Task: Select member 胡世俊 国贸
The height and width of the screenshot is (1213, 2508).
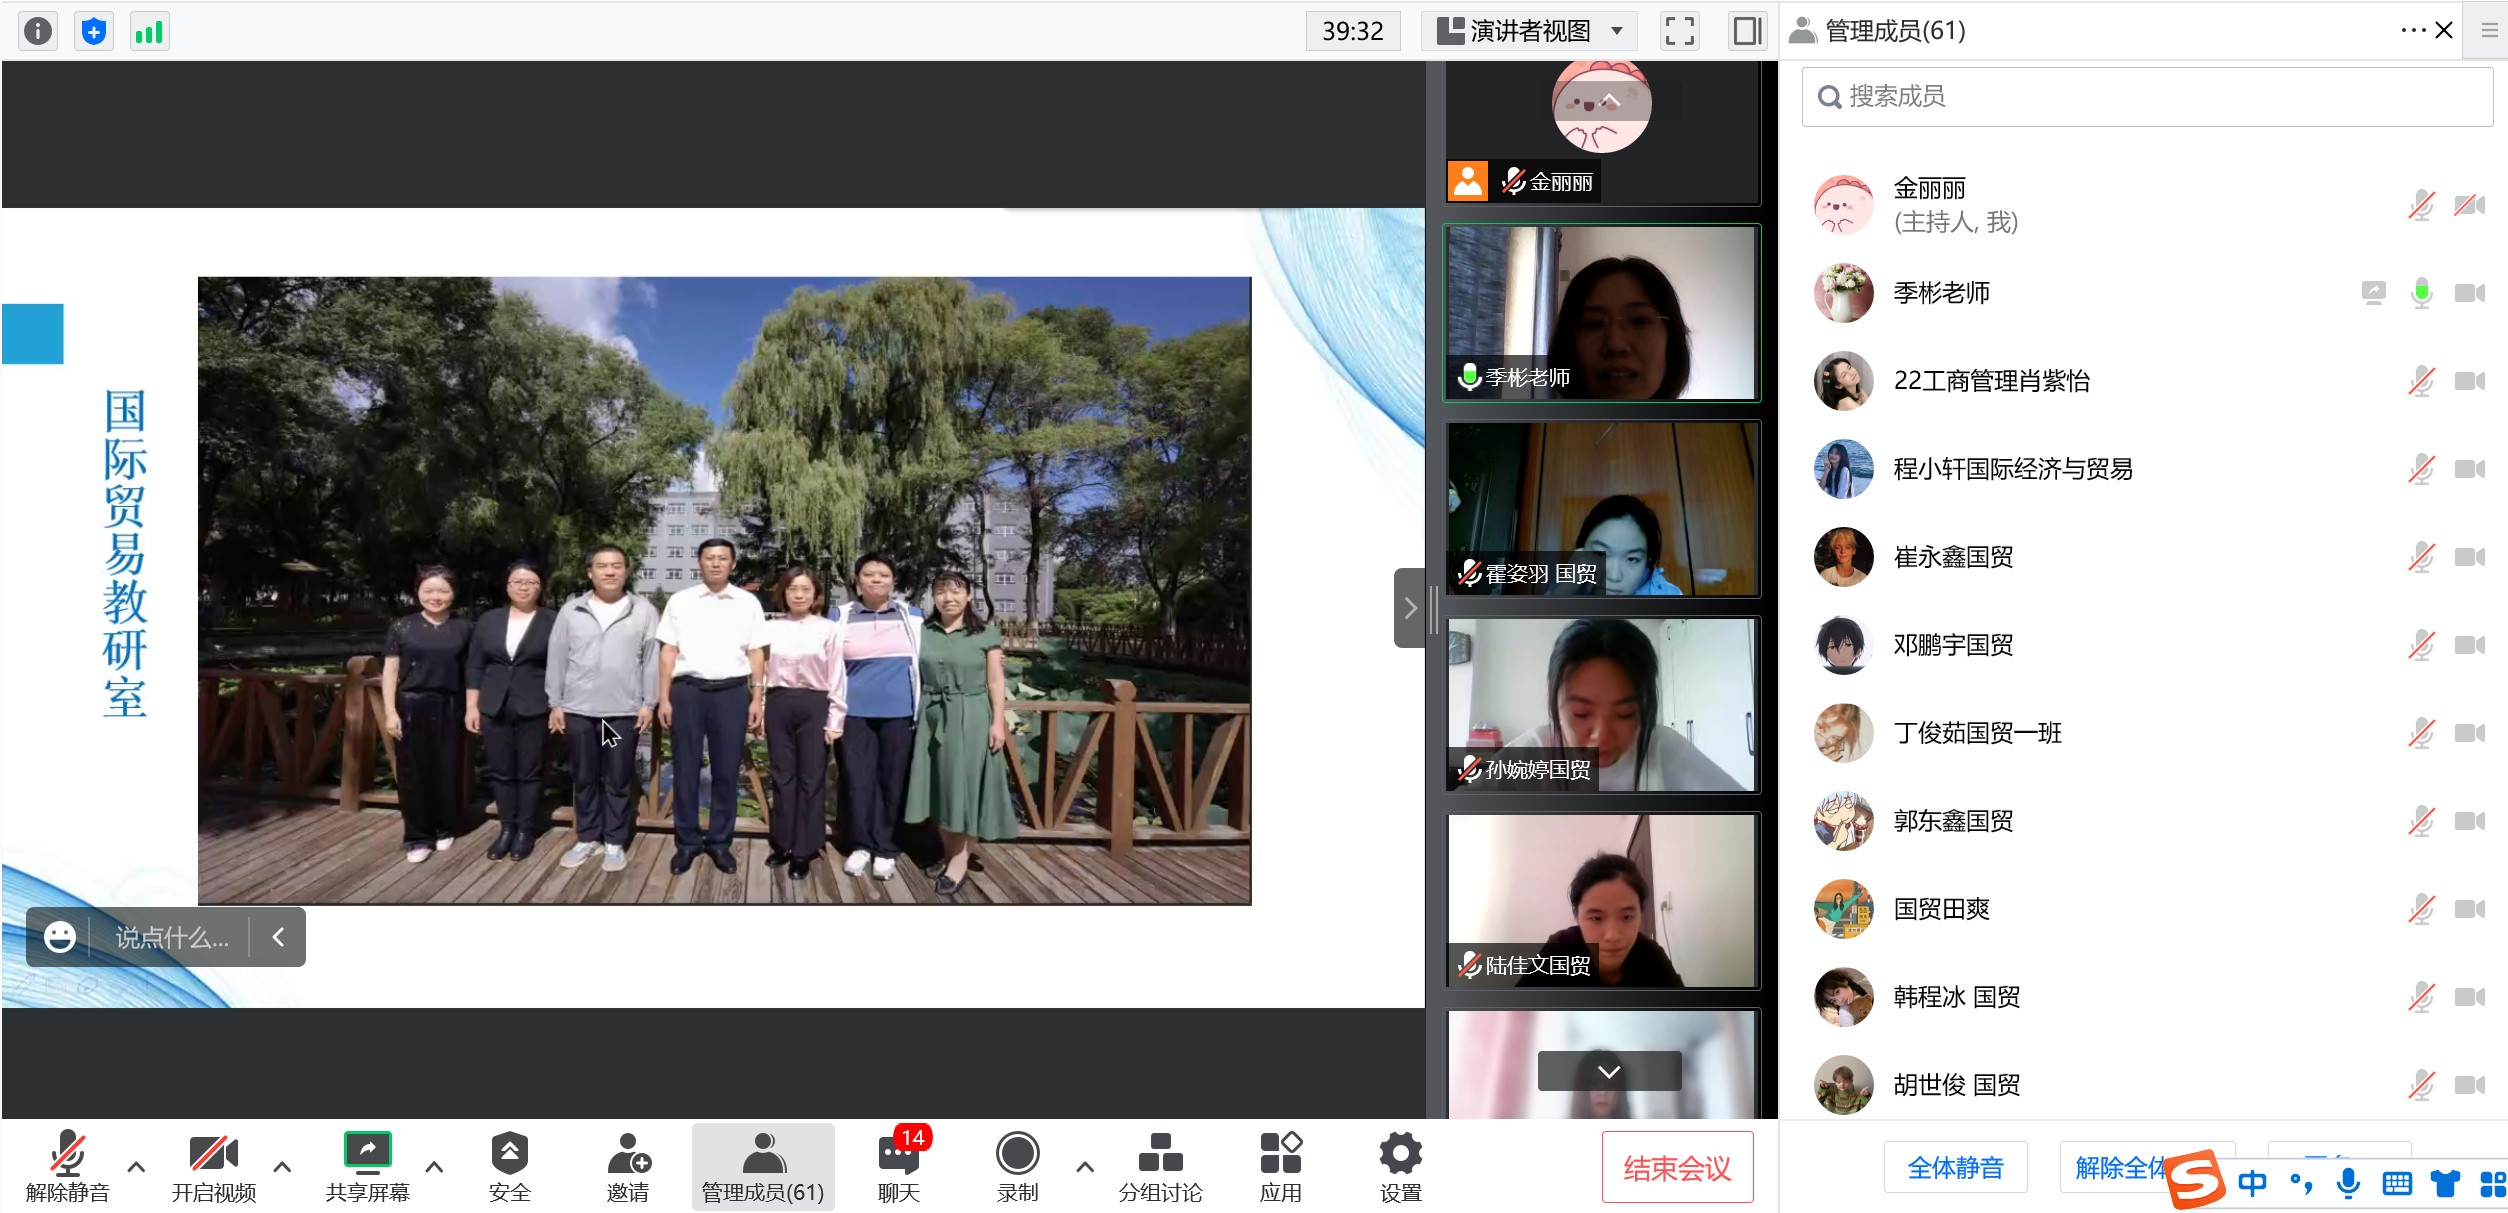Action: pyautogui.click(x=2147, y=1085)
